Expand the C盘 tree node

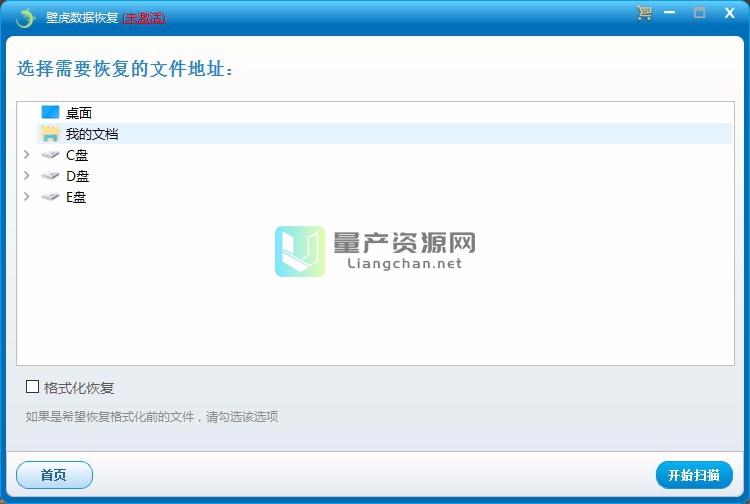click(27, 154)
